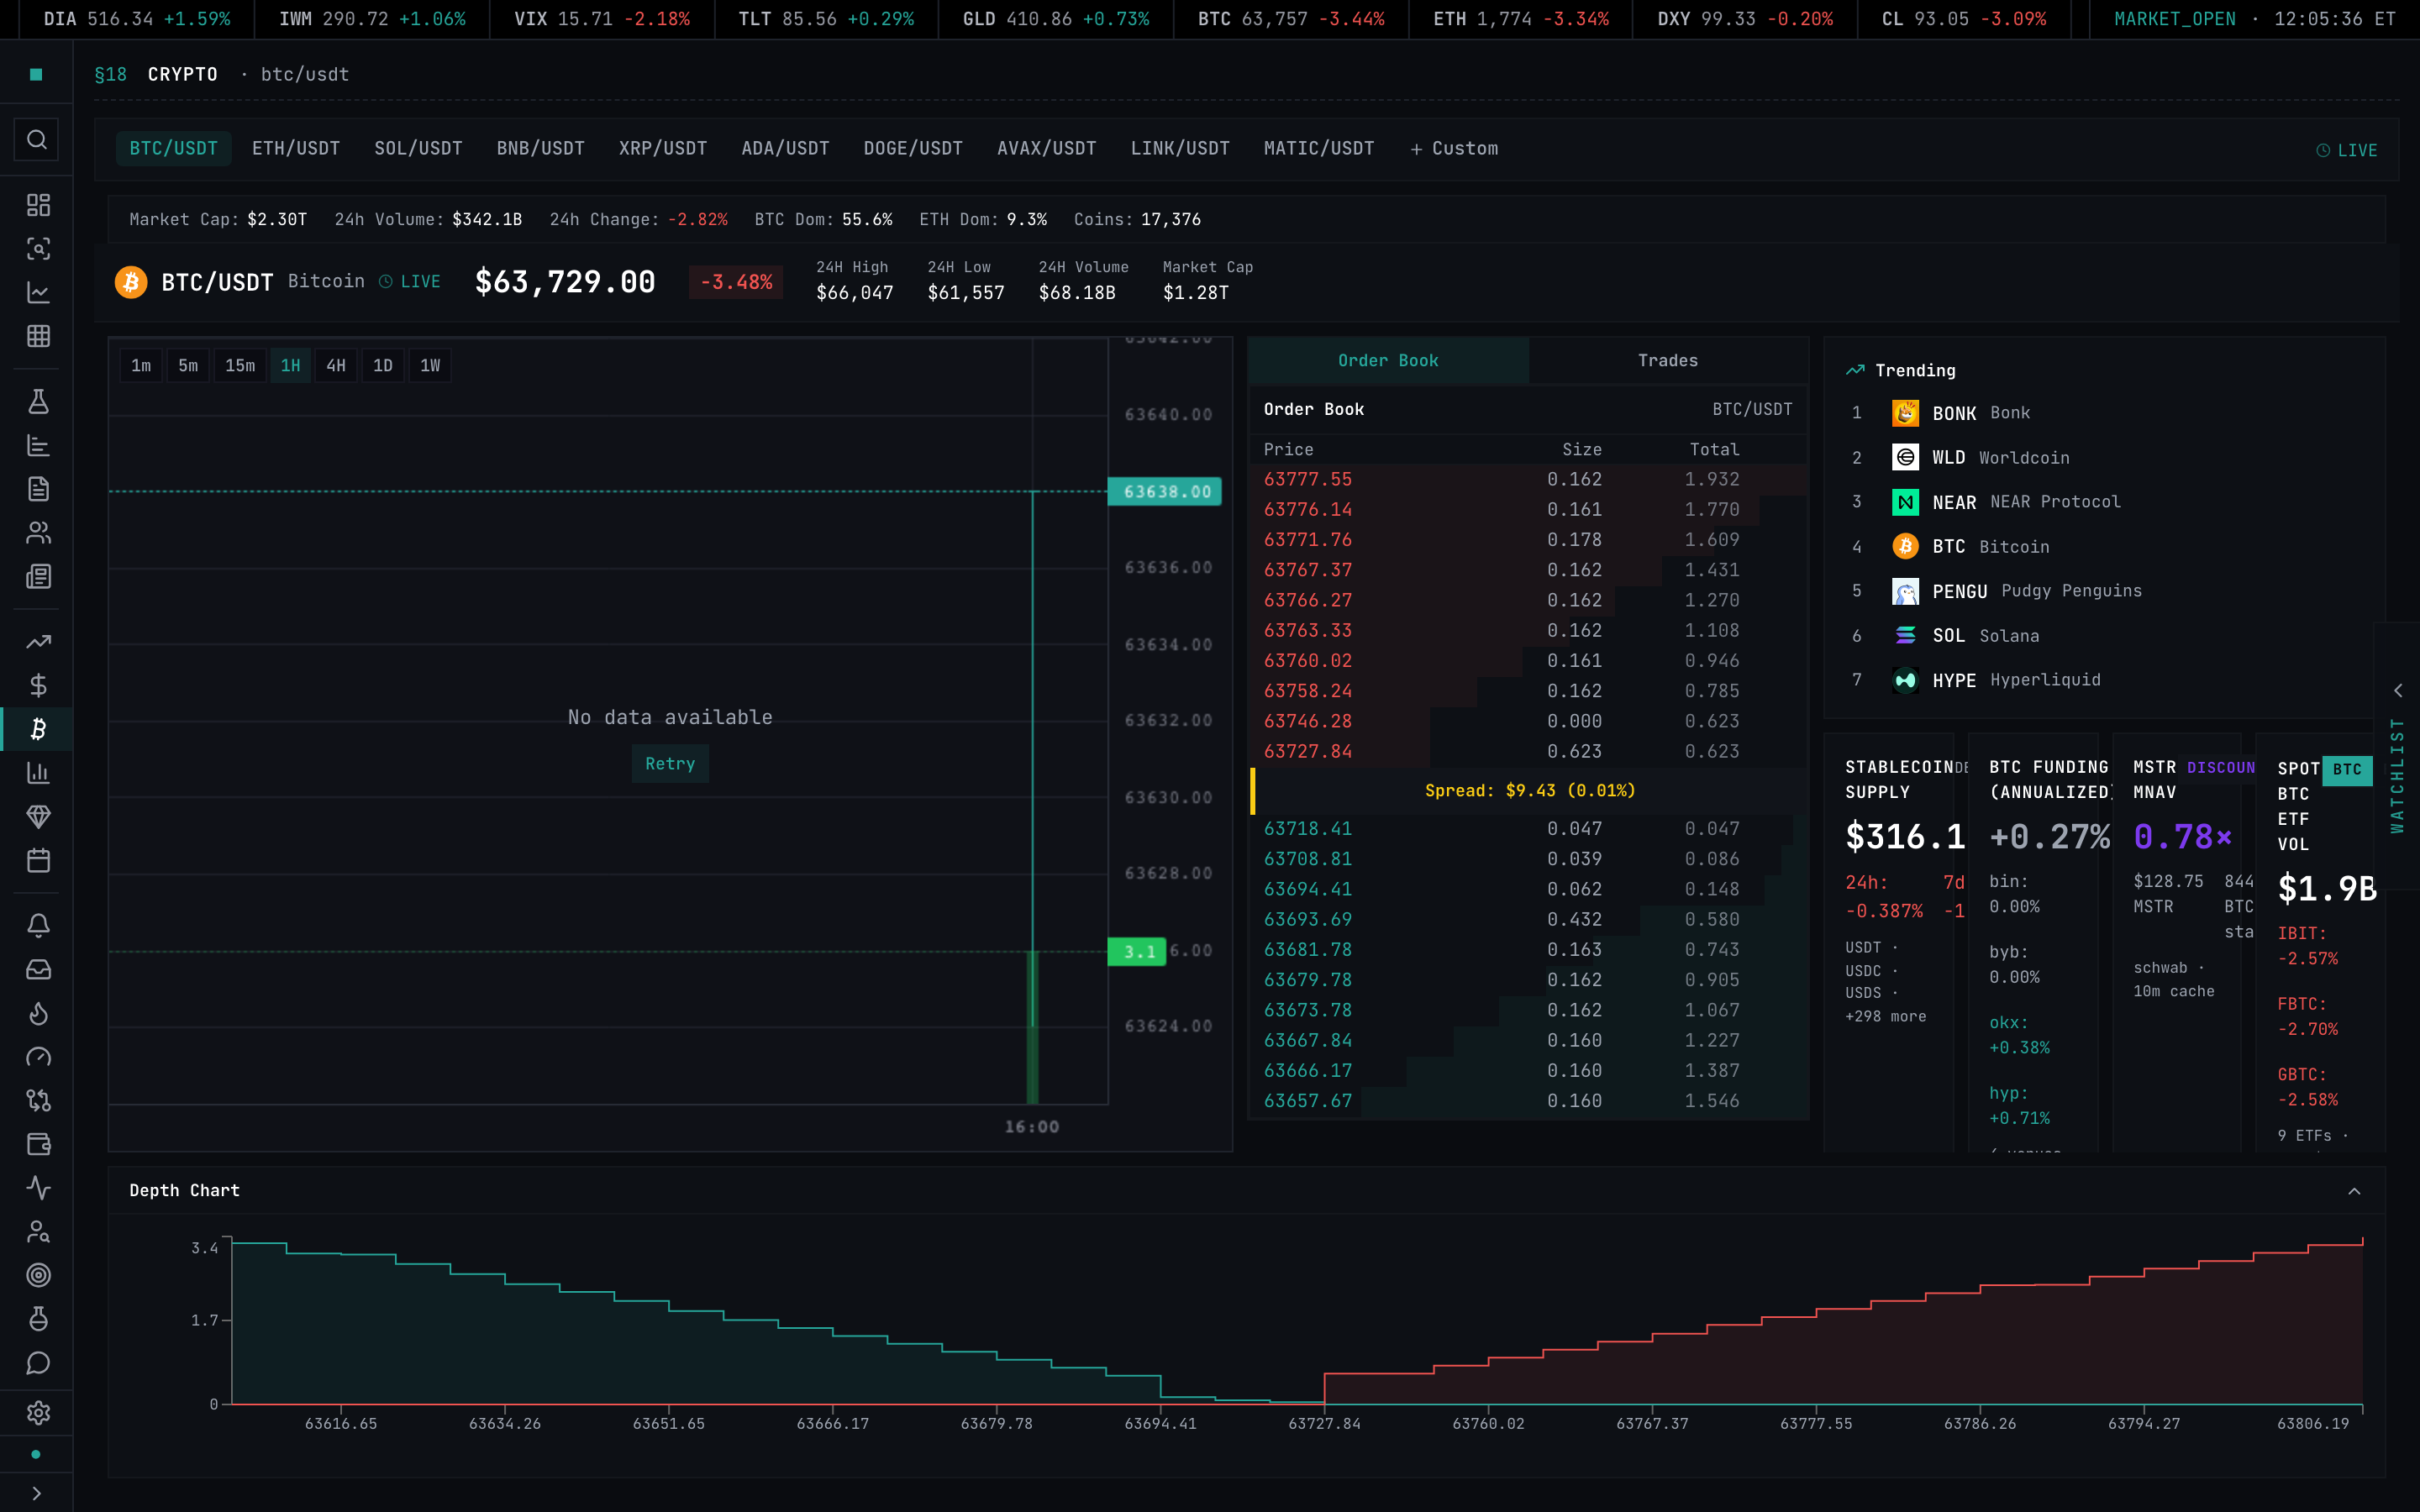Open the vertical bar chart sidebar icon
This screenshot has width=2420, height=1512.
point(38,773)
